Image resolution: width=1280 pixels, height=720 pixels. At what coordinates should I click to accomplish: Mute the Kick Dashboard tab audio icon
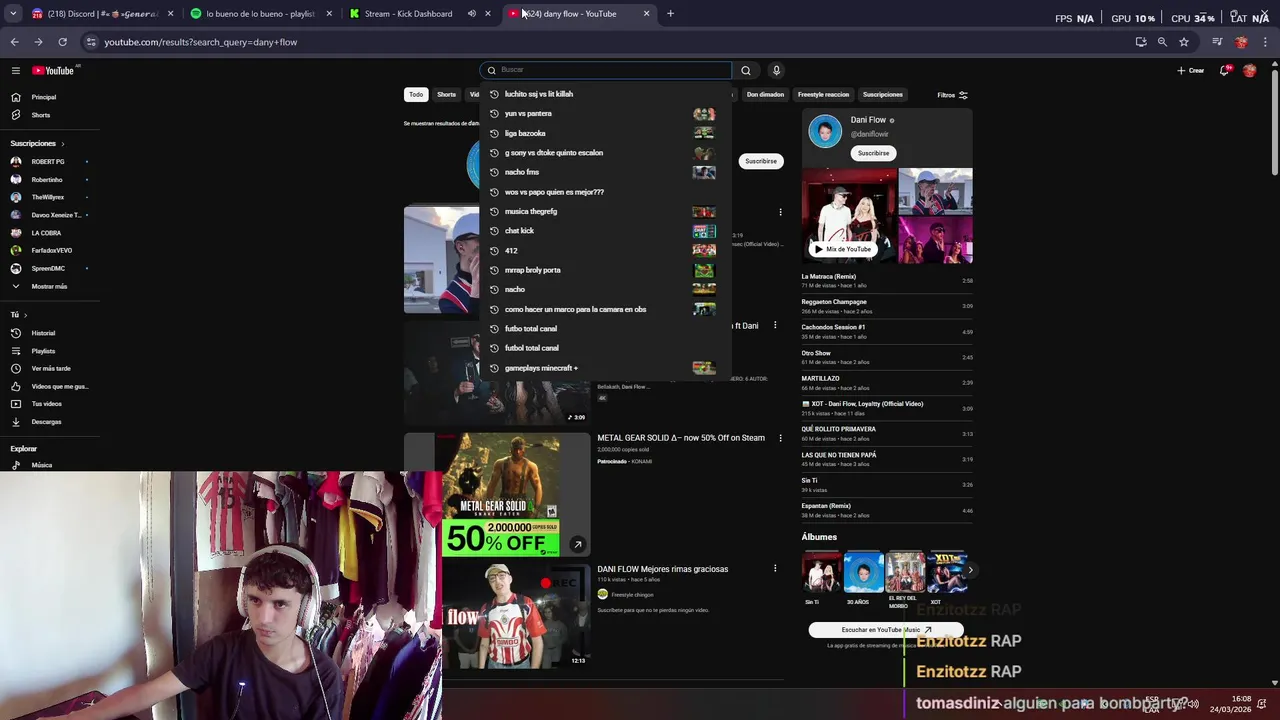[472, 14]
